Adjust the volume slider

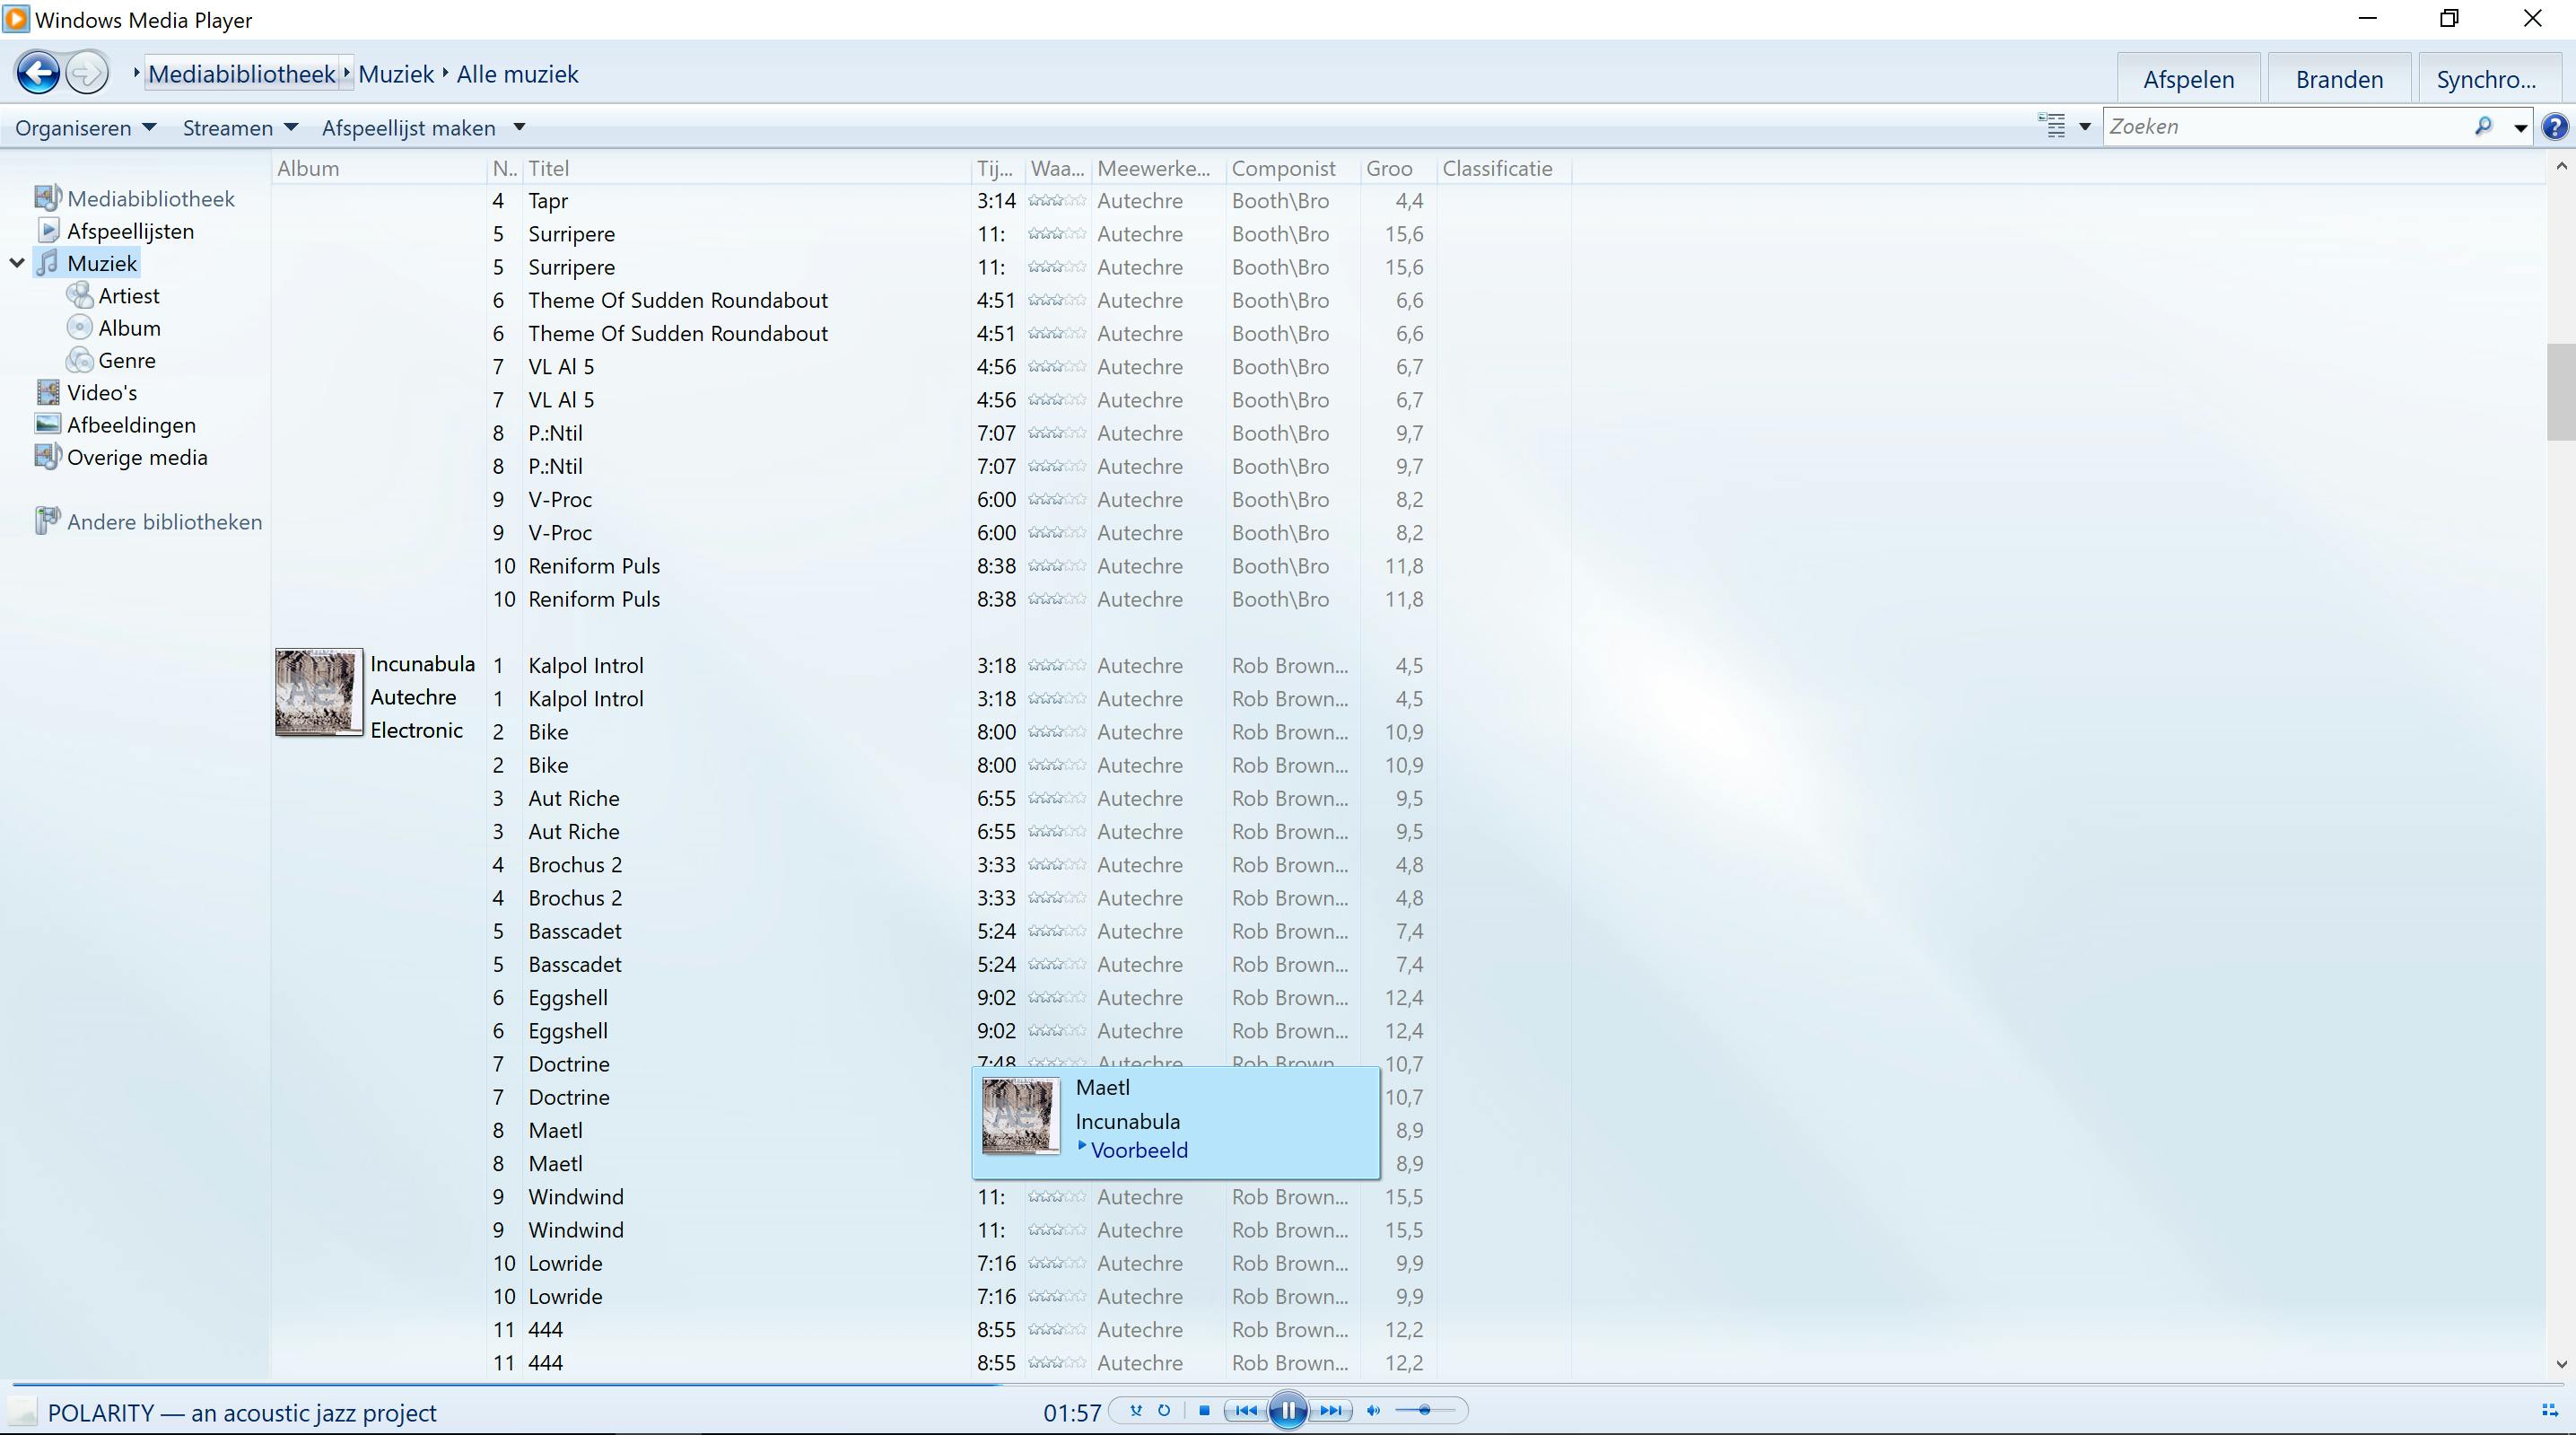[x=1424, y=1410]
